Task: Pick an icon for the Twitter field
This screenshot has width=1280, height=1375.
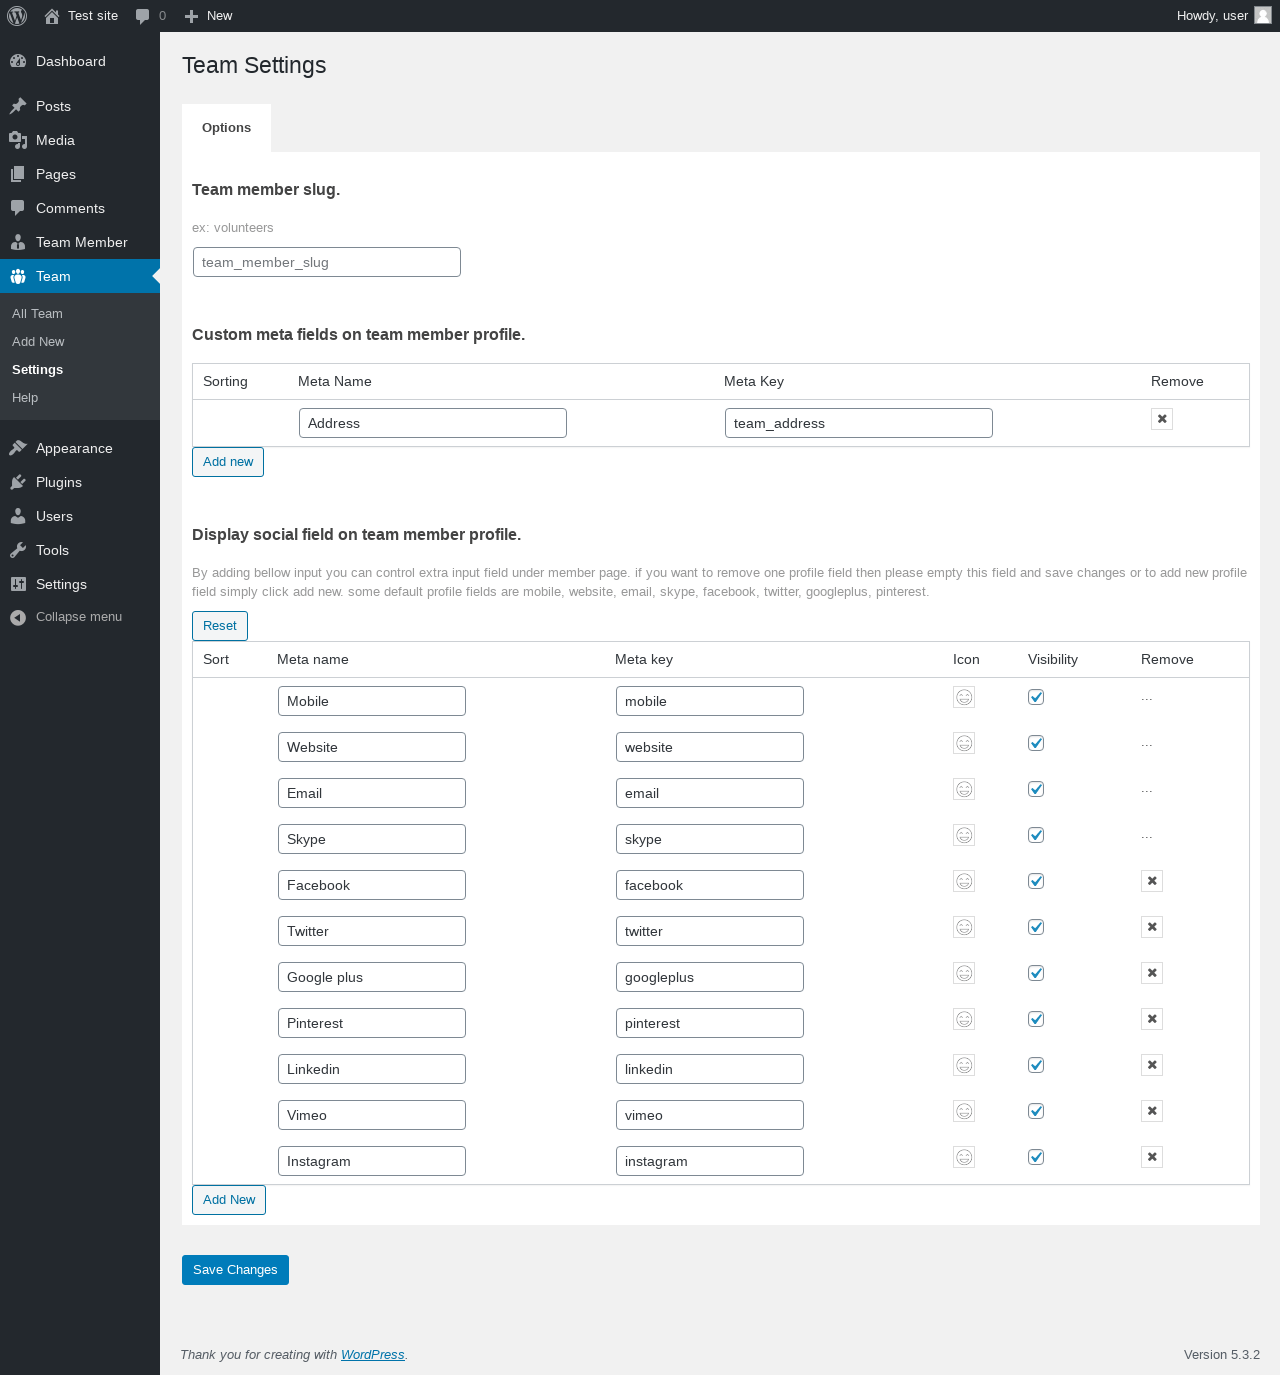Action: [964, 927]
